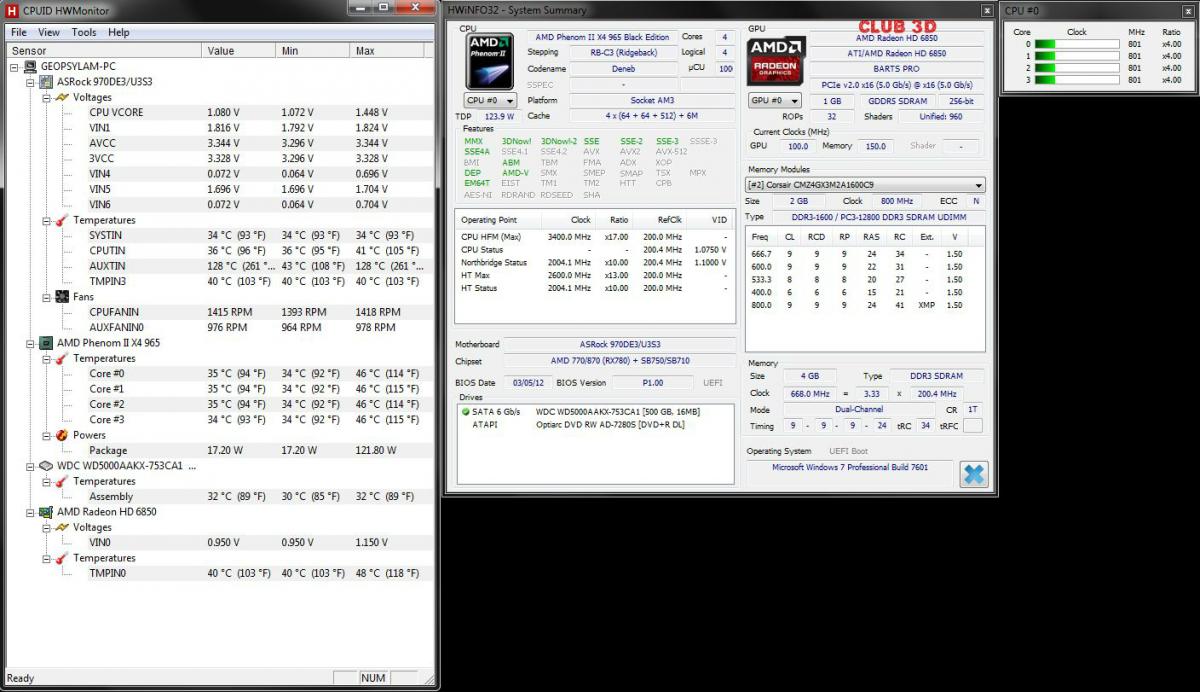
Task: Collapse the ASRock Voltages branch
Action: (46, 97)
